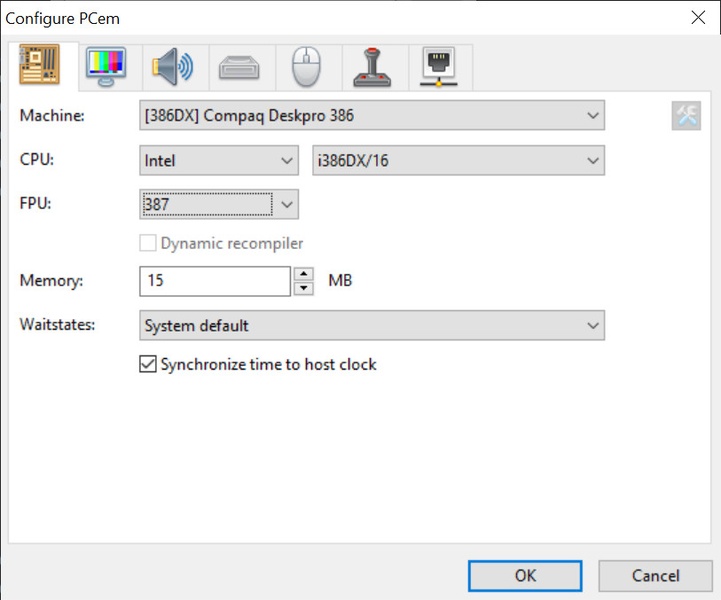Viewport: 721px width, 600px height.
Task: Decrease memory with the down arrow
Action: click(304, 289)
